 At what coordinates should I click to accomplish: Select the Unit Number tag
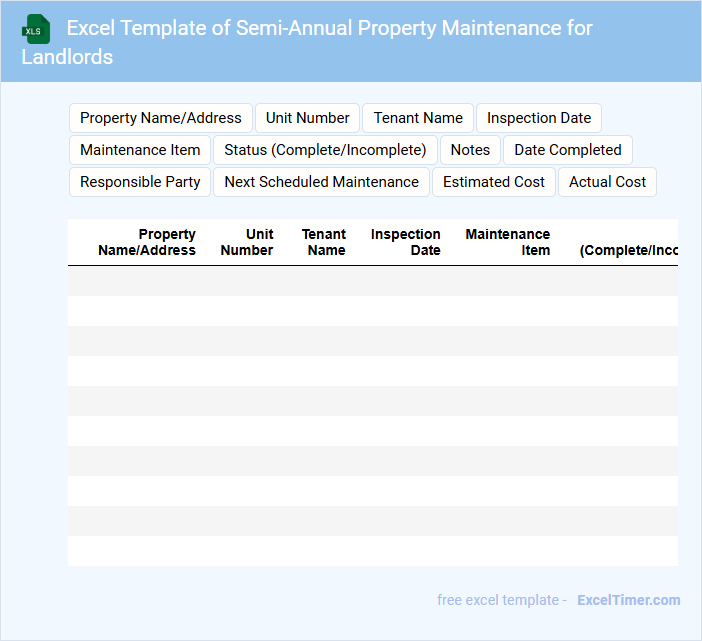tap(308, 118)
